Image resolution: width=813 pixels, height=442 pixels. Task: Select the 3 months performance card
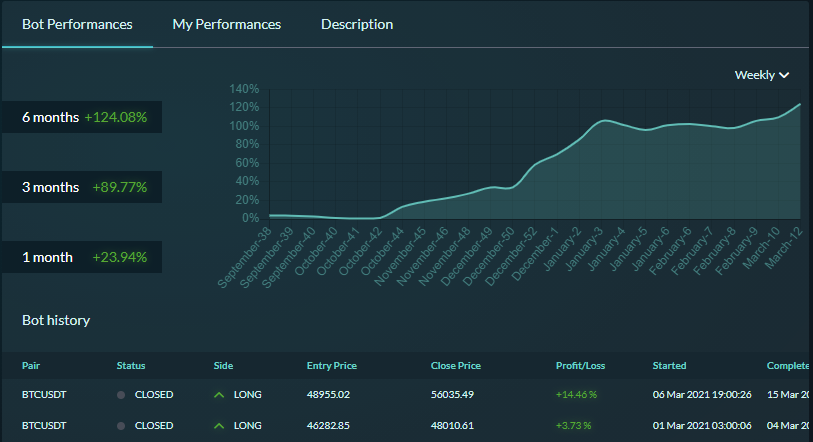pos(82,187)
